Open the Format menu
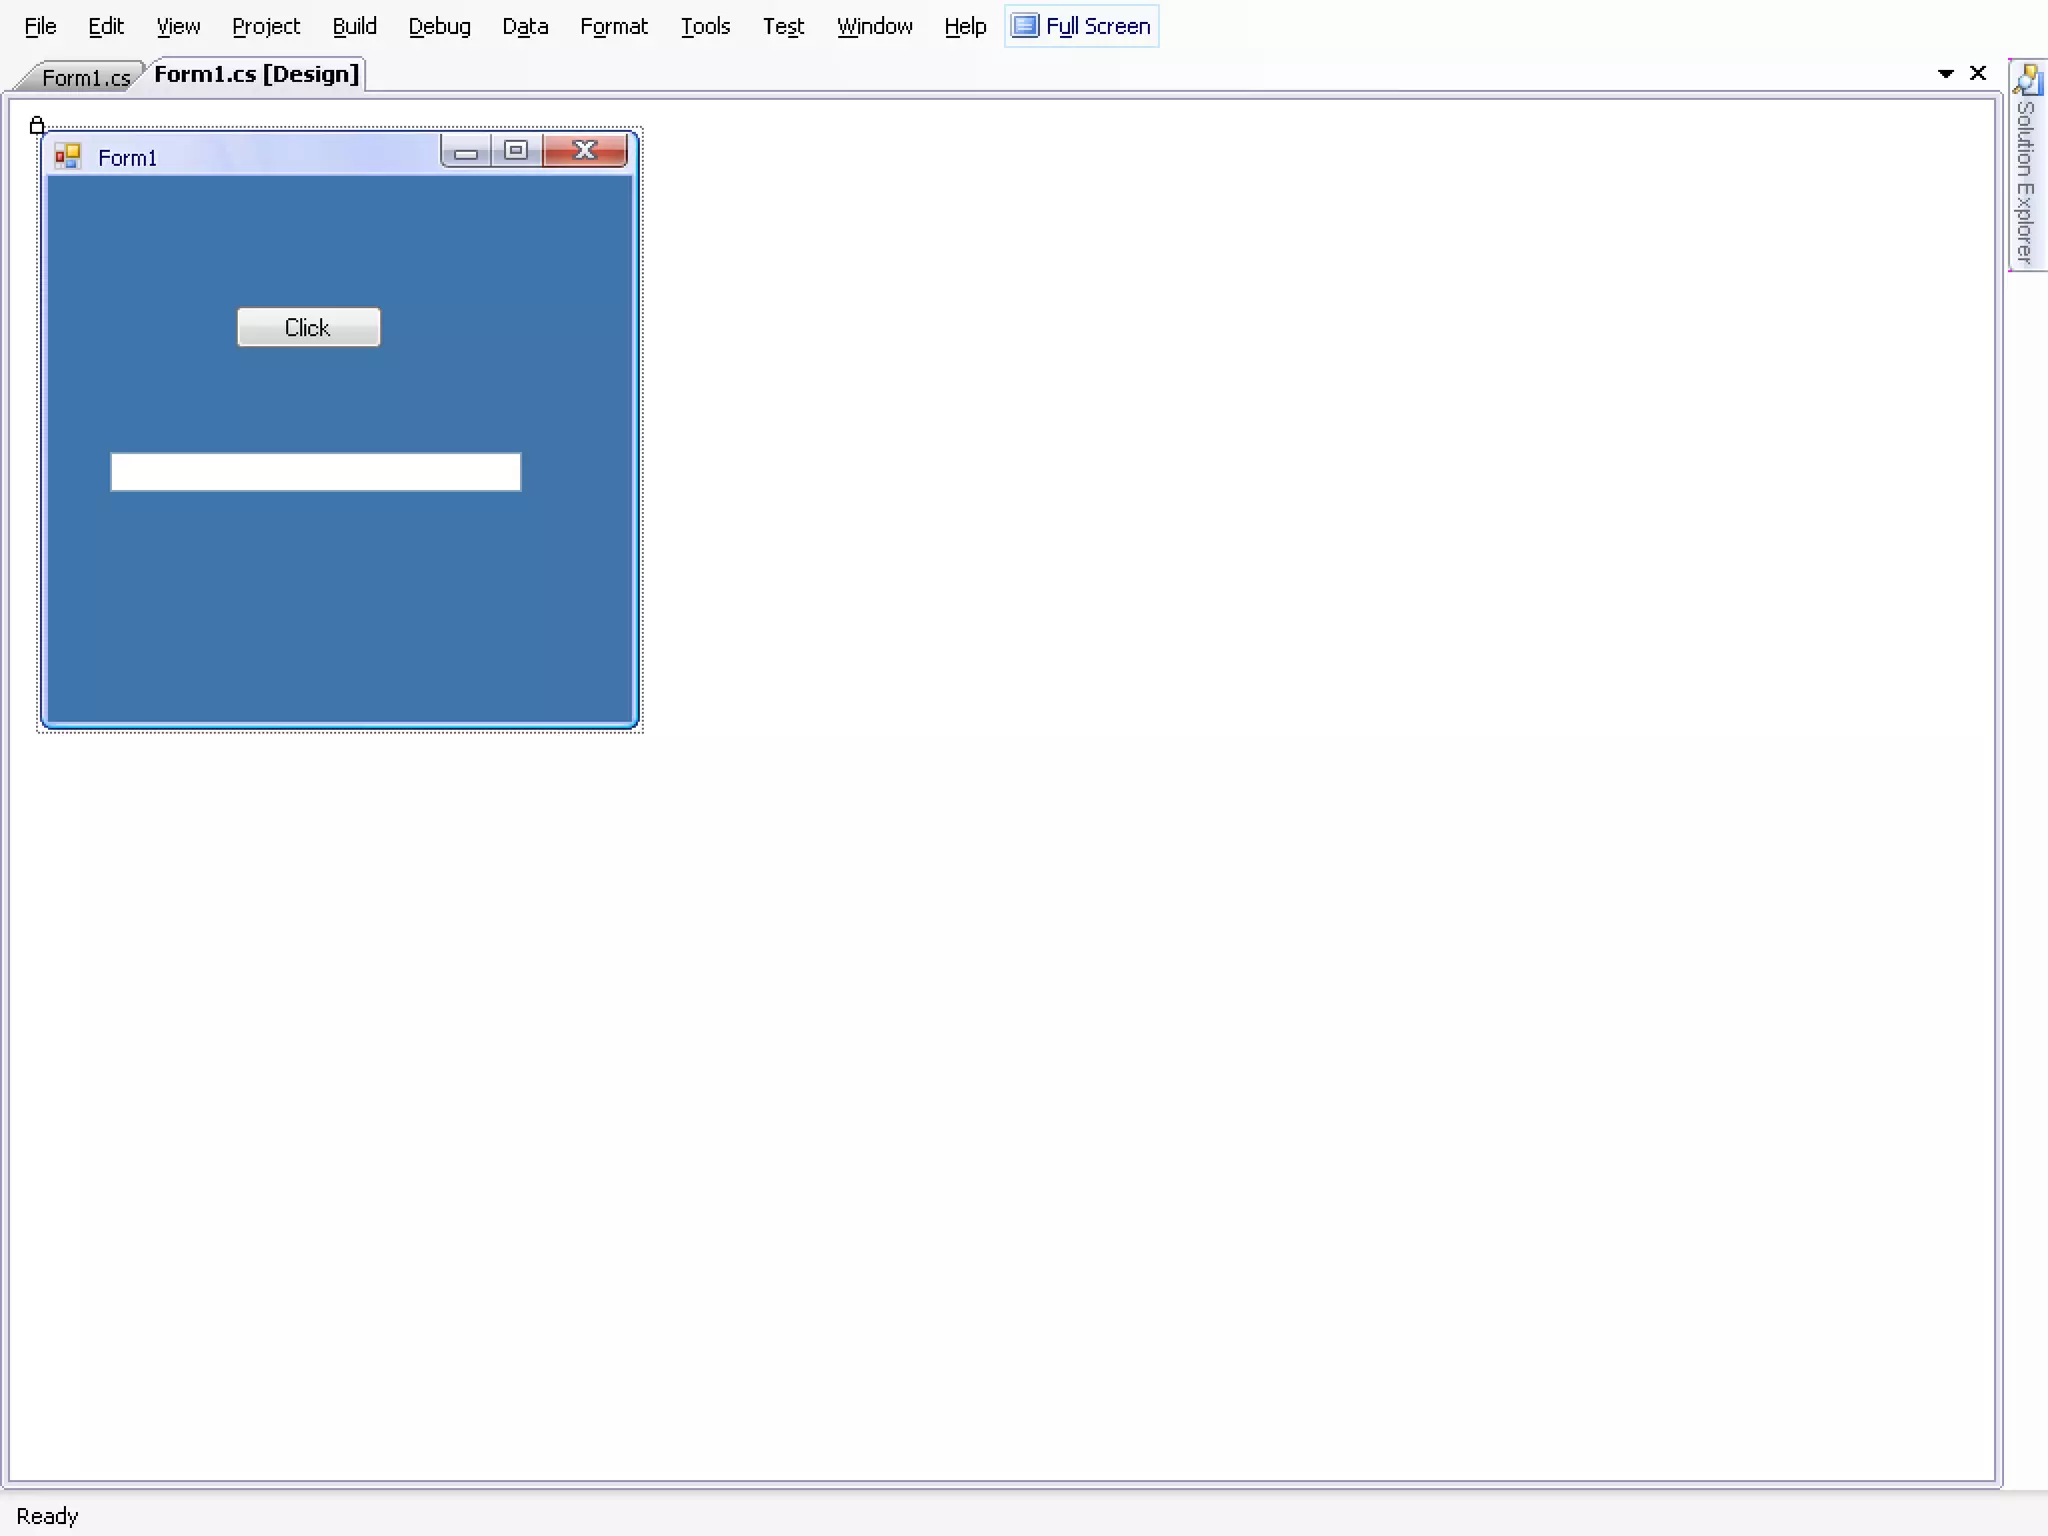Screen dimensions: 2048x1536 pos(613,26)
